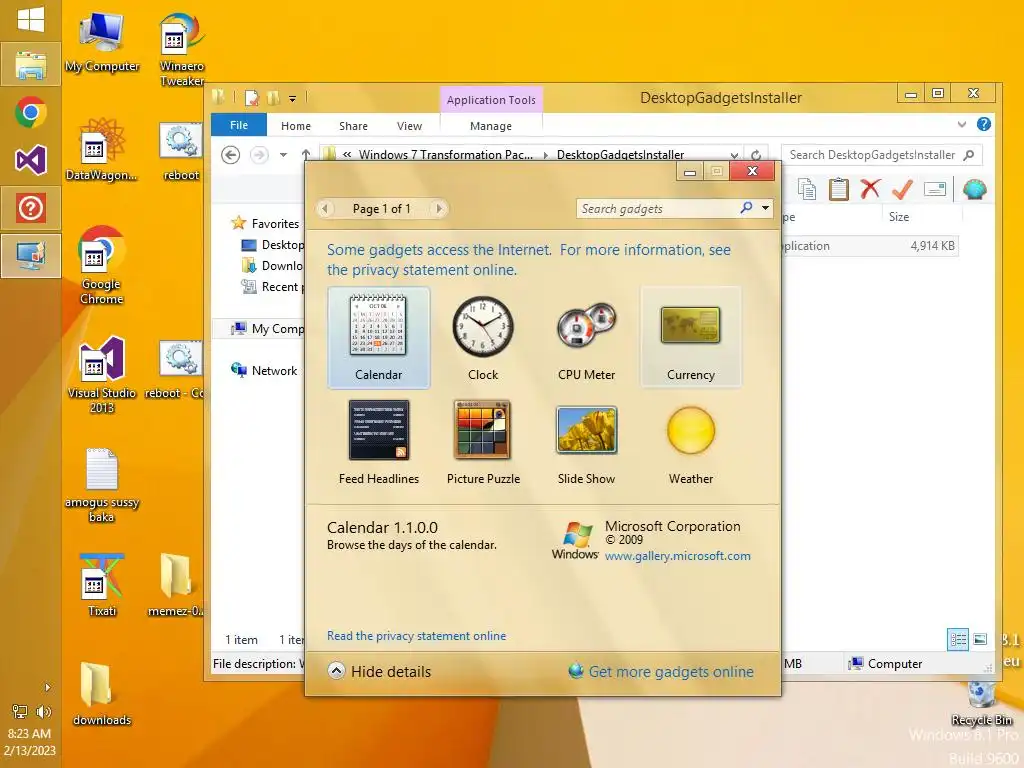Click the orange checkmark Properties icon
Screen dimensions: 1024x768
tap(902, 189)
